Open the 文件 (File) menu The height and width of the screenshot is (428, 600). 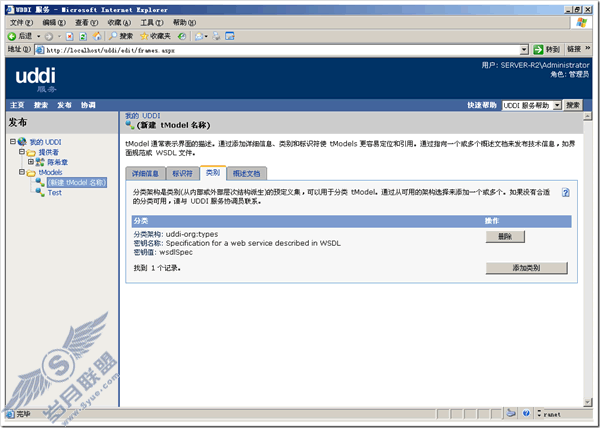(x=21, y=23)
